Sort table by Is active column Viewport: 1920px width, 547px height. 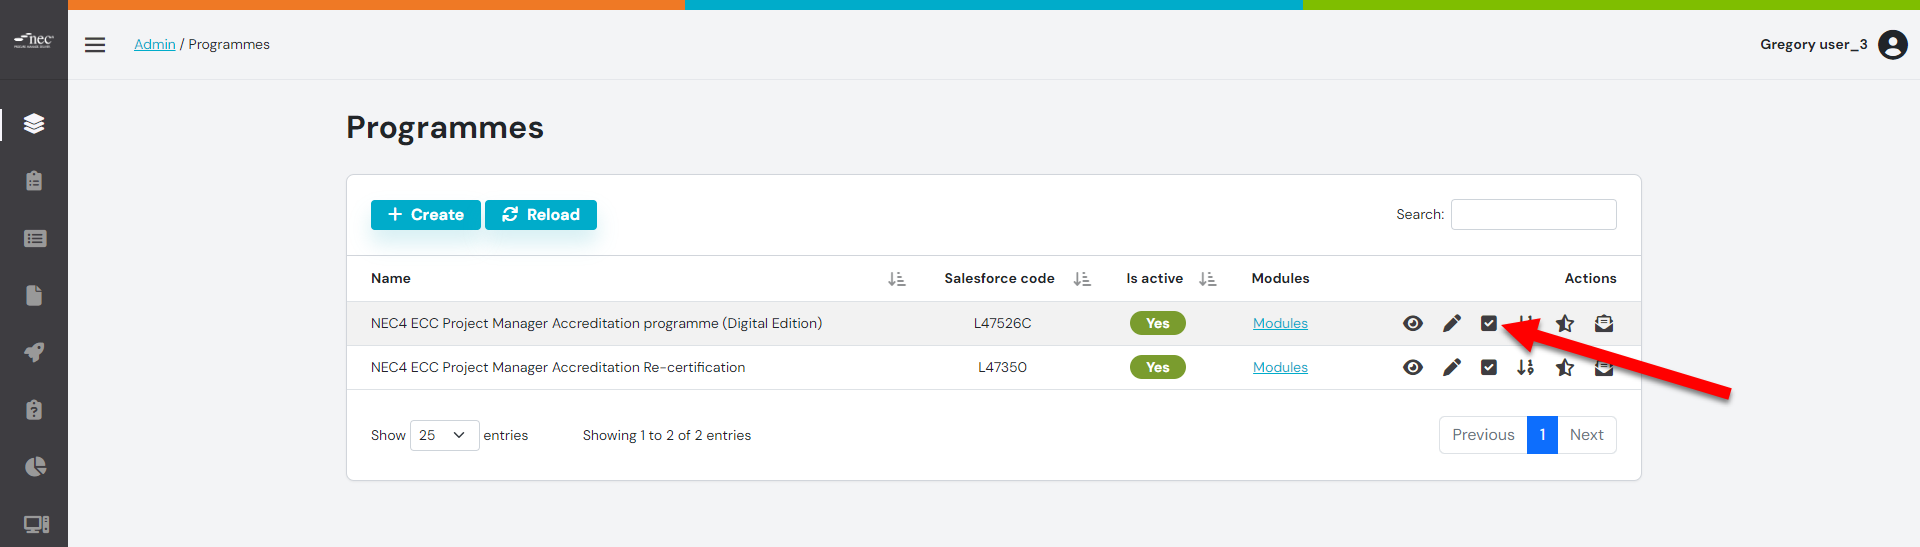pyautogui.click(x=1207, y=279)
